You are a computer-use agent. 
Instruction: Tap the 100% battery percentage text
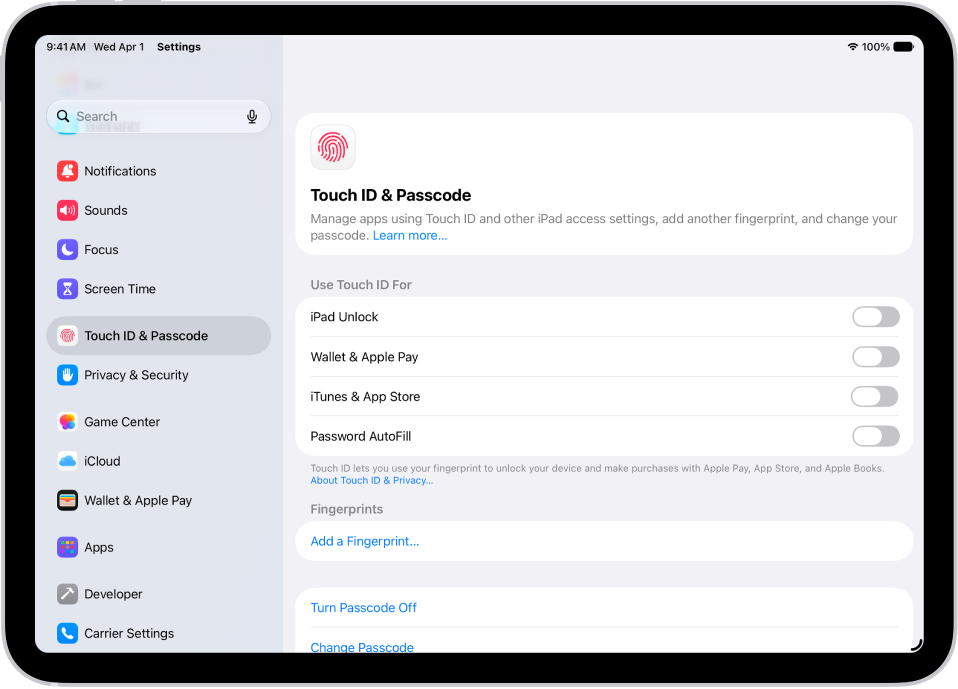coord(876,47)
